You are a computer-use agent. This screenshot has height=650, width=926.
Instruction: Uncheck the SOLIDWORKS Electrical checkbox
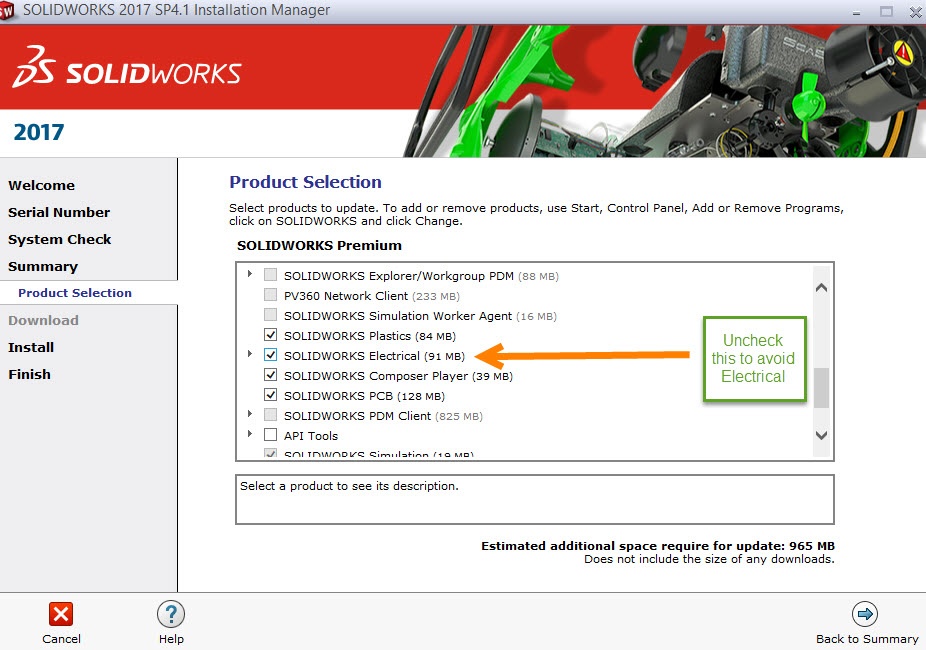click(270, 355)
